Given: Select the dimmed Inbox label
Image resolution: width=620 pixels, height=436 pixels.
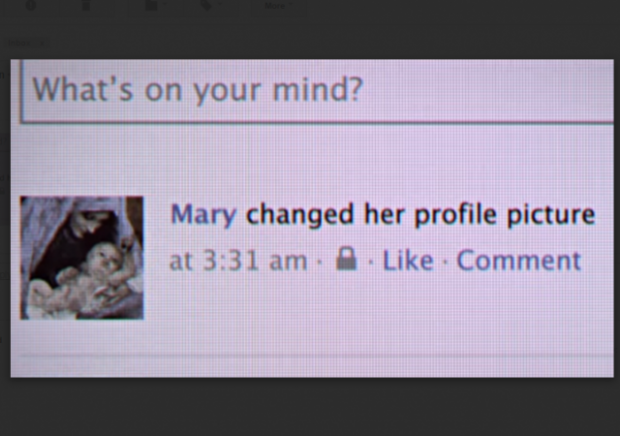Looking at the screenshot, I should click(x=19, y=43).
